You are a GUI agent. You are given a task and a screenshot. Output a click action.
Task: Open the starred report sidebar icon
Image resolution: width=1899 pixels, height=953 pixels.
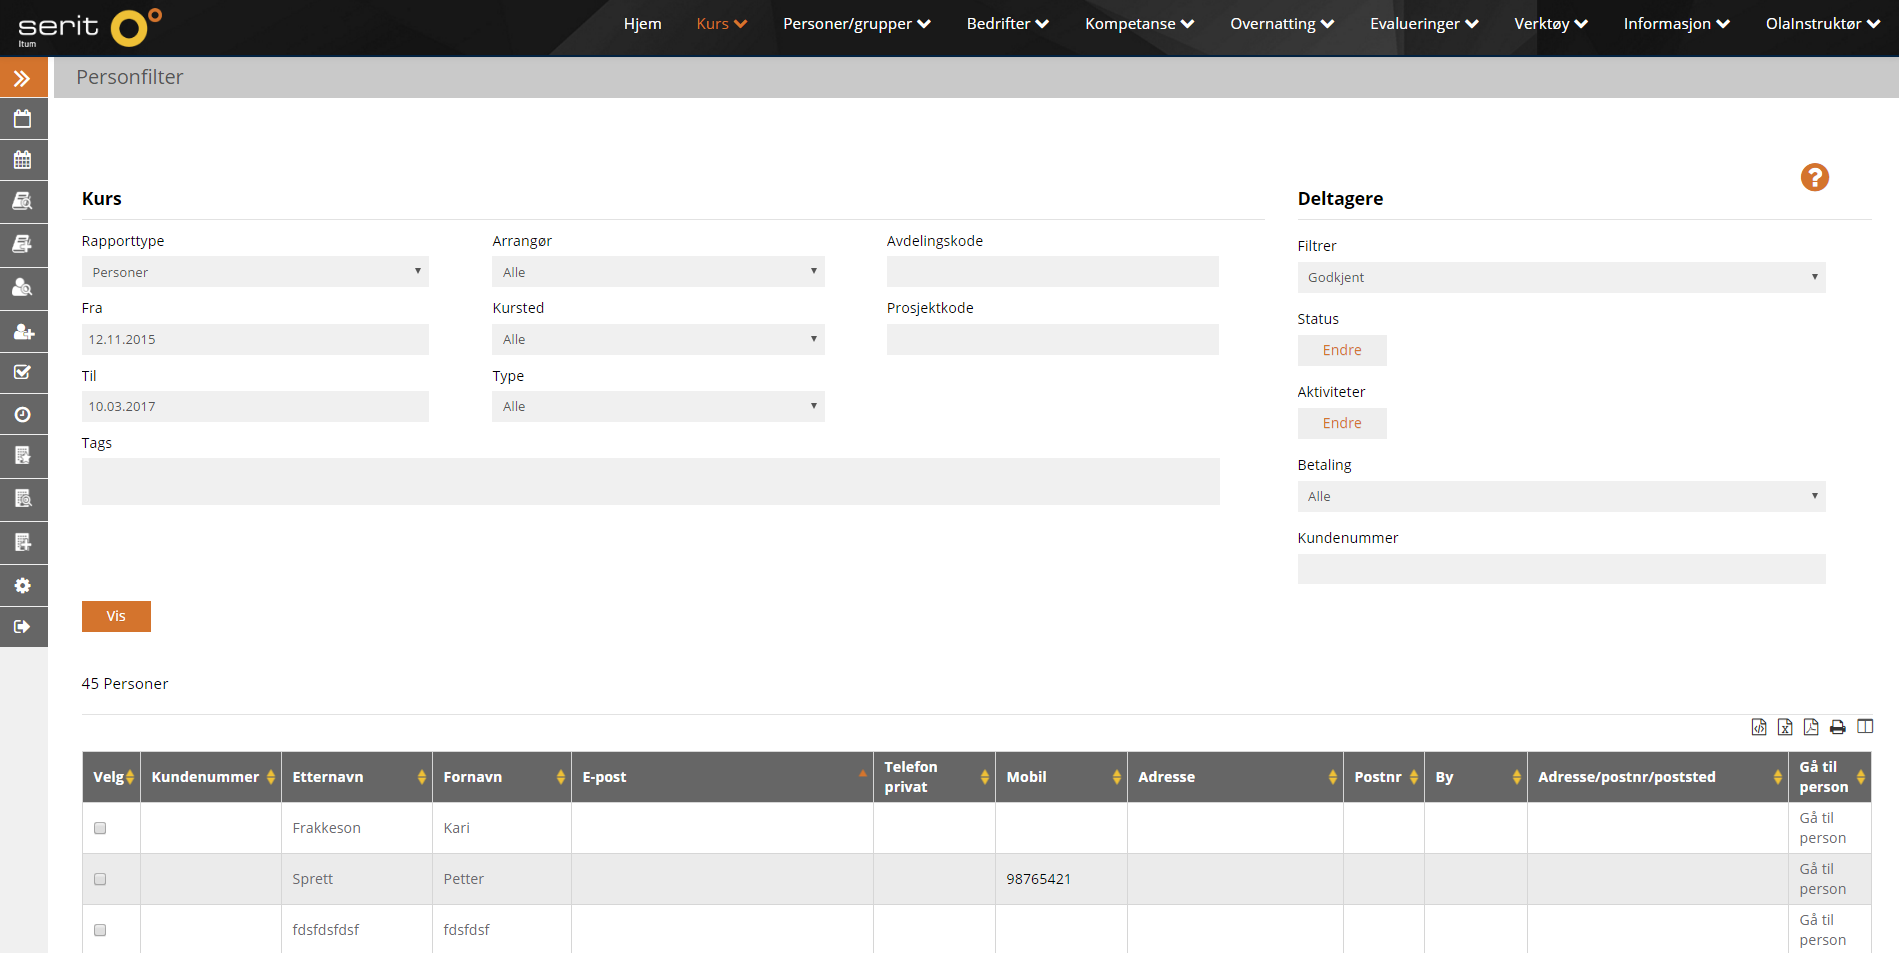click(23, 456)
